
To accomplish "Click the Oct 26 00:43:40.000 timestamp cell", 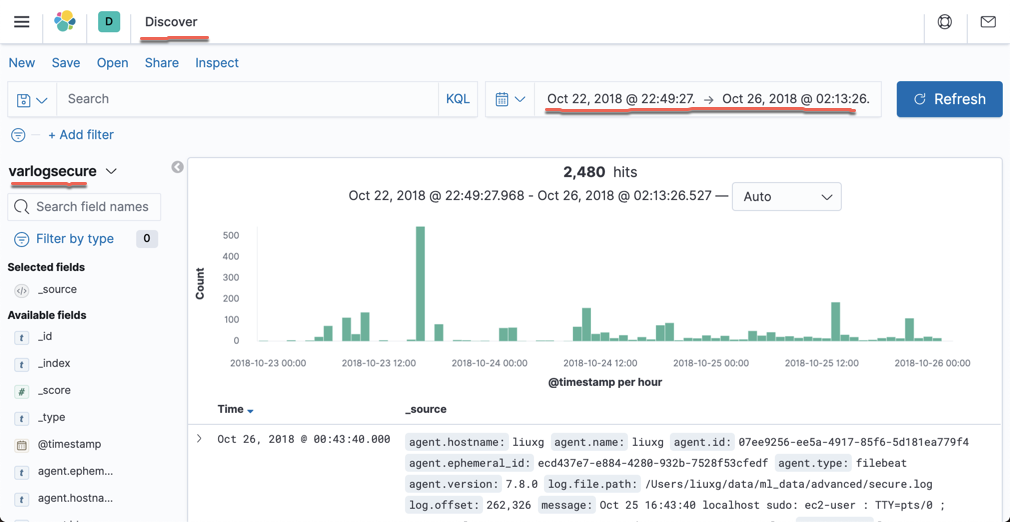I will click(303, 440).
